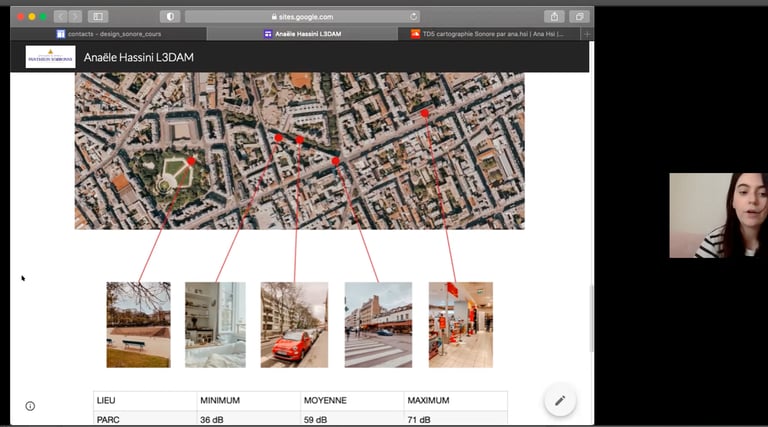
Task: Show all tabs overview button
Action: [579, 17]
